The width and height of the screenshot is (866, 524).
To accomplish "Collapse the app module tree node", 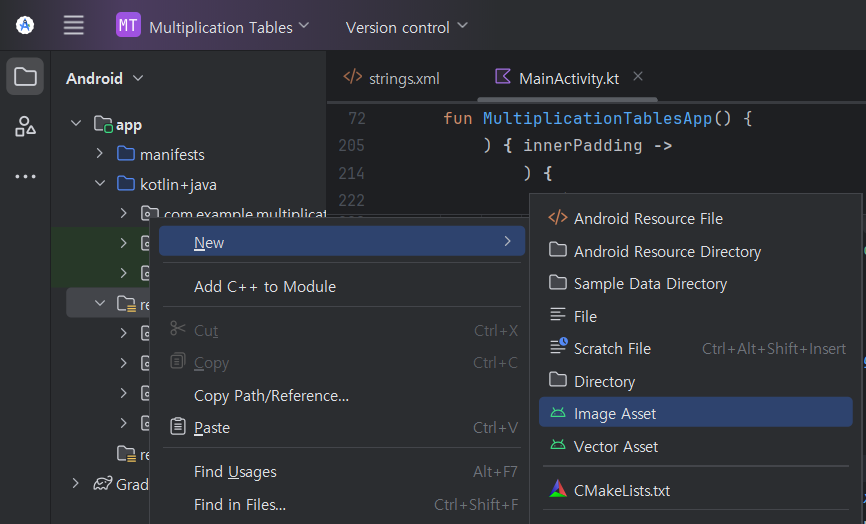I will click(76, 125).
